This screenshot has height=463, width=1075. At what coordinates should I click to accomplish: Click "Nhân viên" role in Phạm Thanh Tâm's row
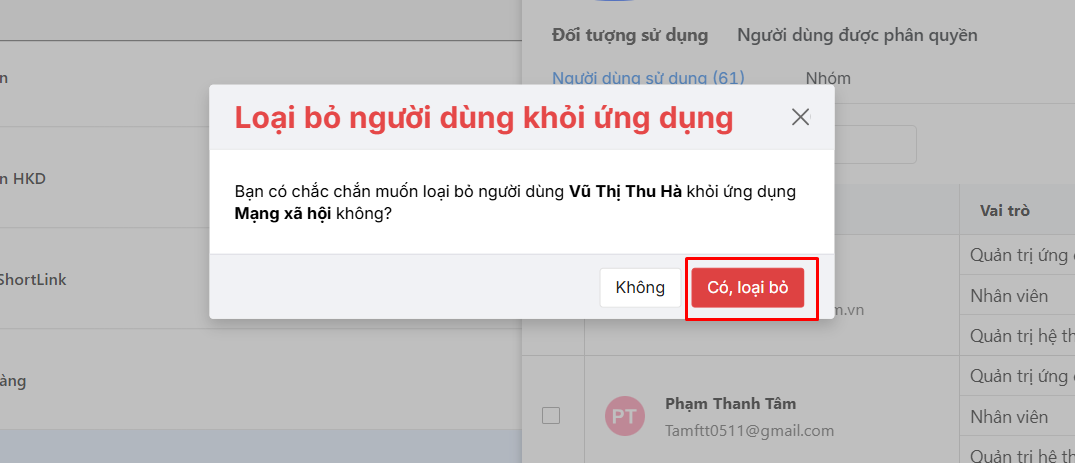pos(1009,417)
